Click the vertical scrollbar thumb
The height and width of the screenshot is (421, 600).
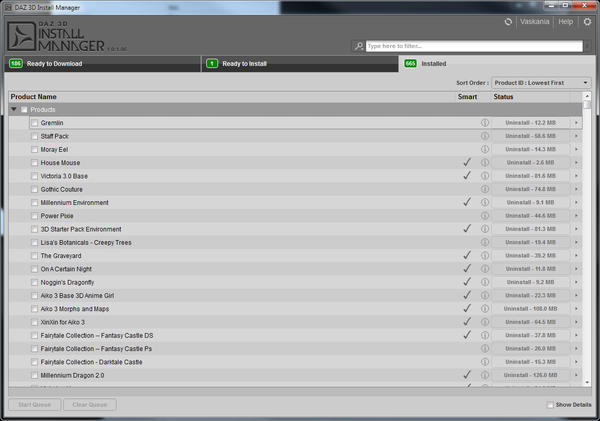coord(587,104)
